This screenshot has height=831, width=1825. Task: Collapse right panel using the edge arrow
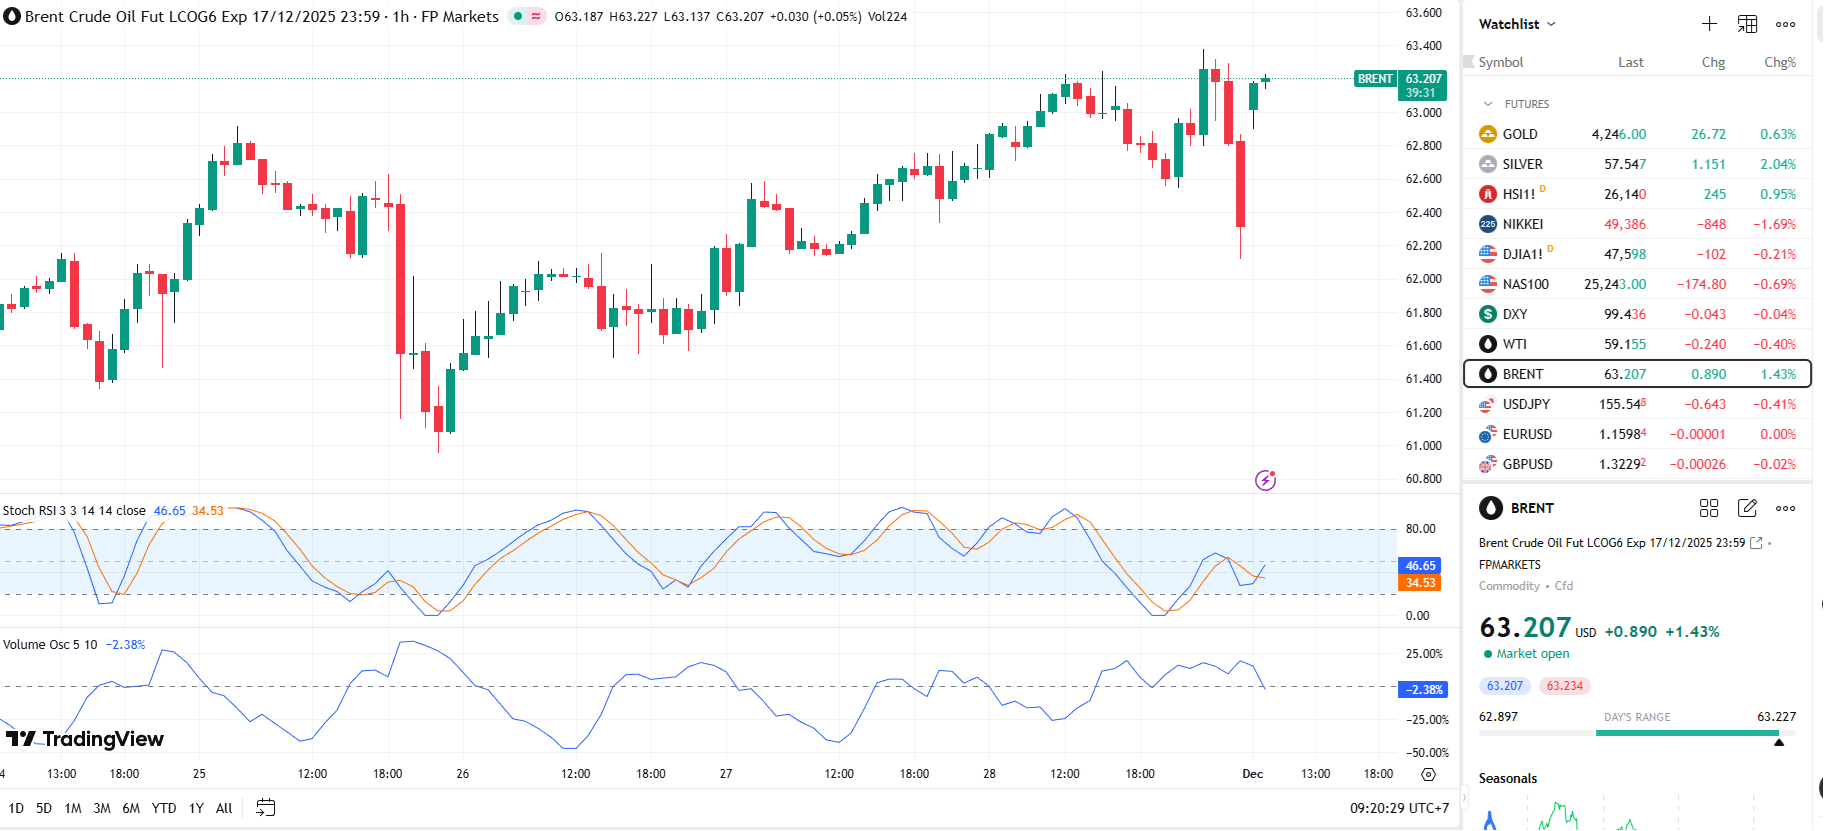(1466, 797)
